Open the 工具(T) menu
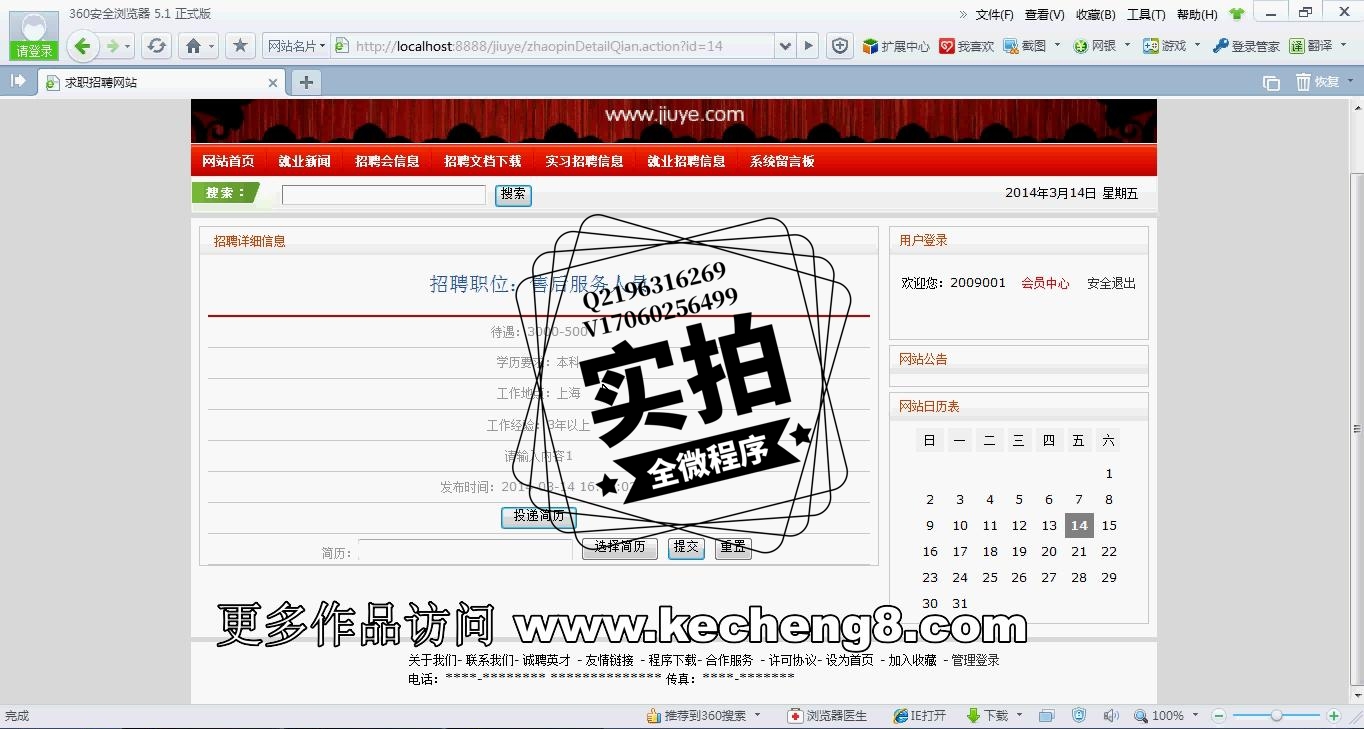1364x729 pixels. tap(1146, 15)
